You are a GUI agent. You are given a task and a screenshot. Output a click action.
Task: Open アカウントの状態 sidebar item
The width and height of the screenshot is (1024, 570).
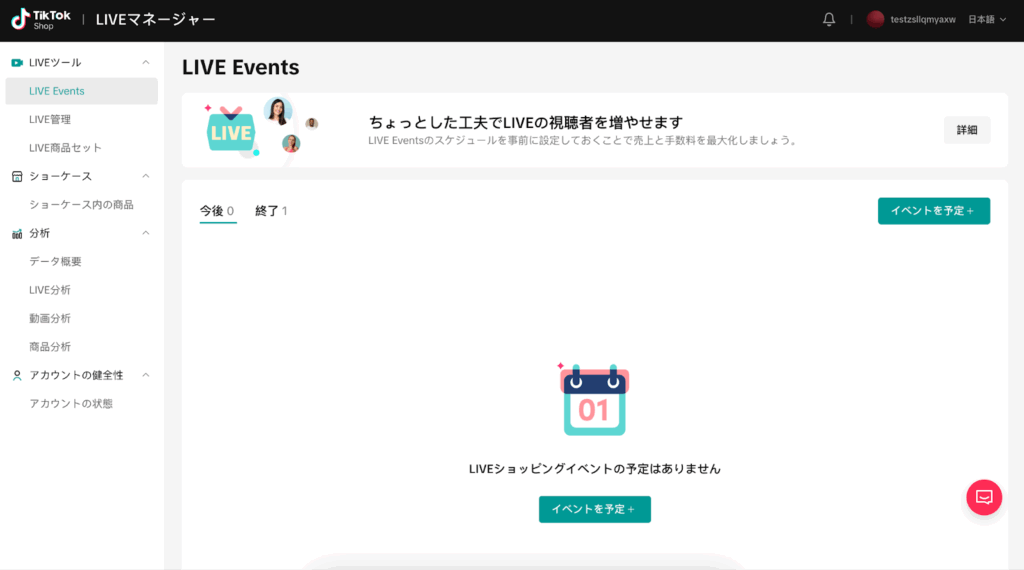pyautogui.click(x=71, y=404)
